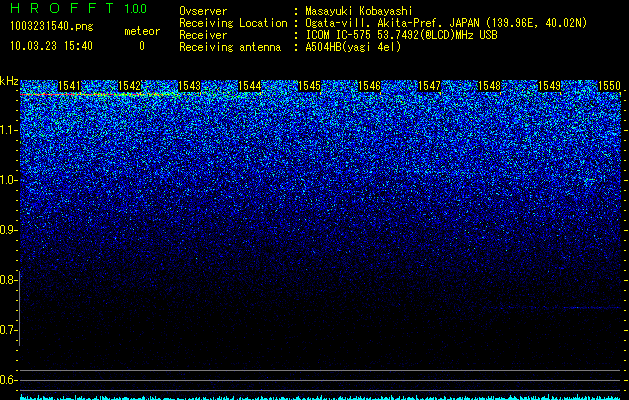
Task: Click the Receiving Location label
Action: point(233,23)
